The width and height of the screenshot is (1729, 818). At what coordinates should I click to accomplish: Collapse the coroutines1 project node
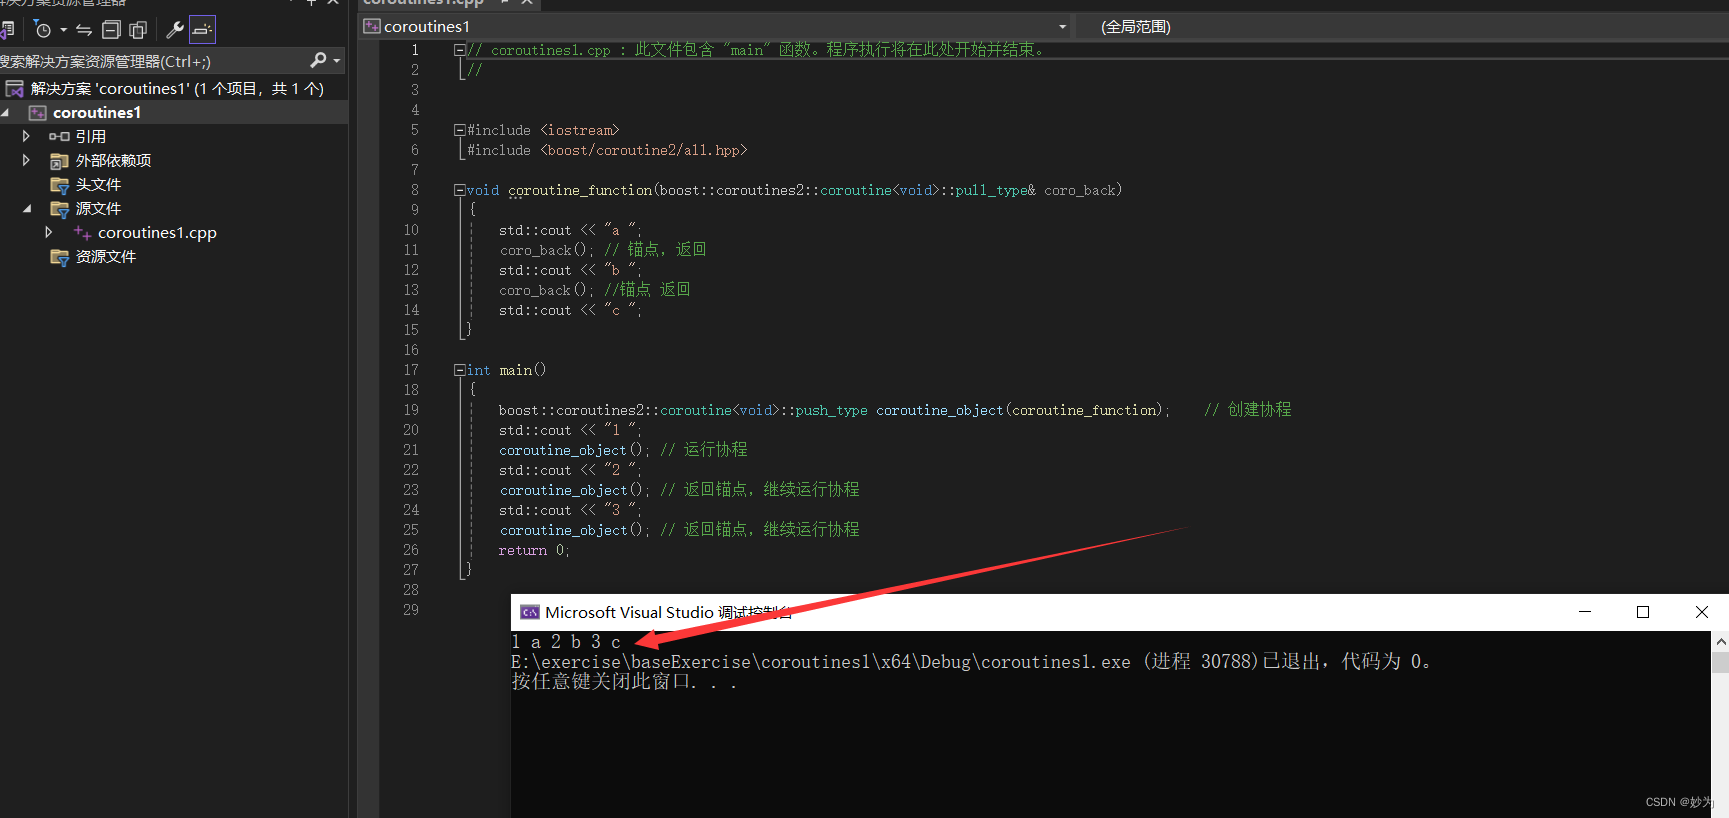pos(6,113)
